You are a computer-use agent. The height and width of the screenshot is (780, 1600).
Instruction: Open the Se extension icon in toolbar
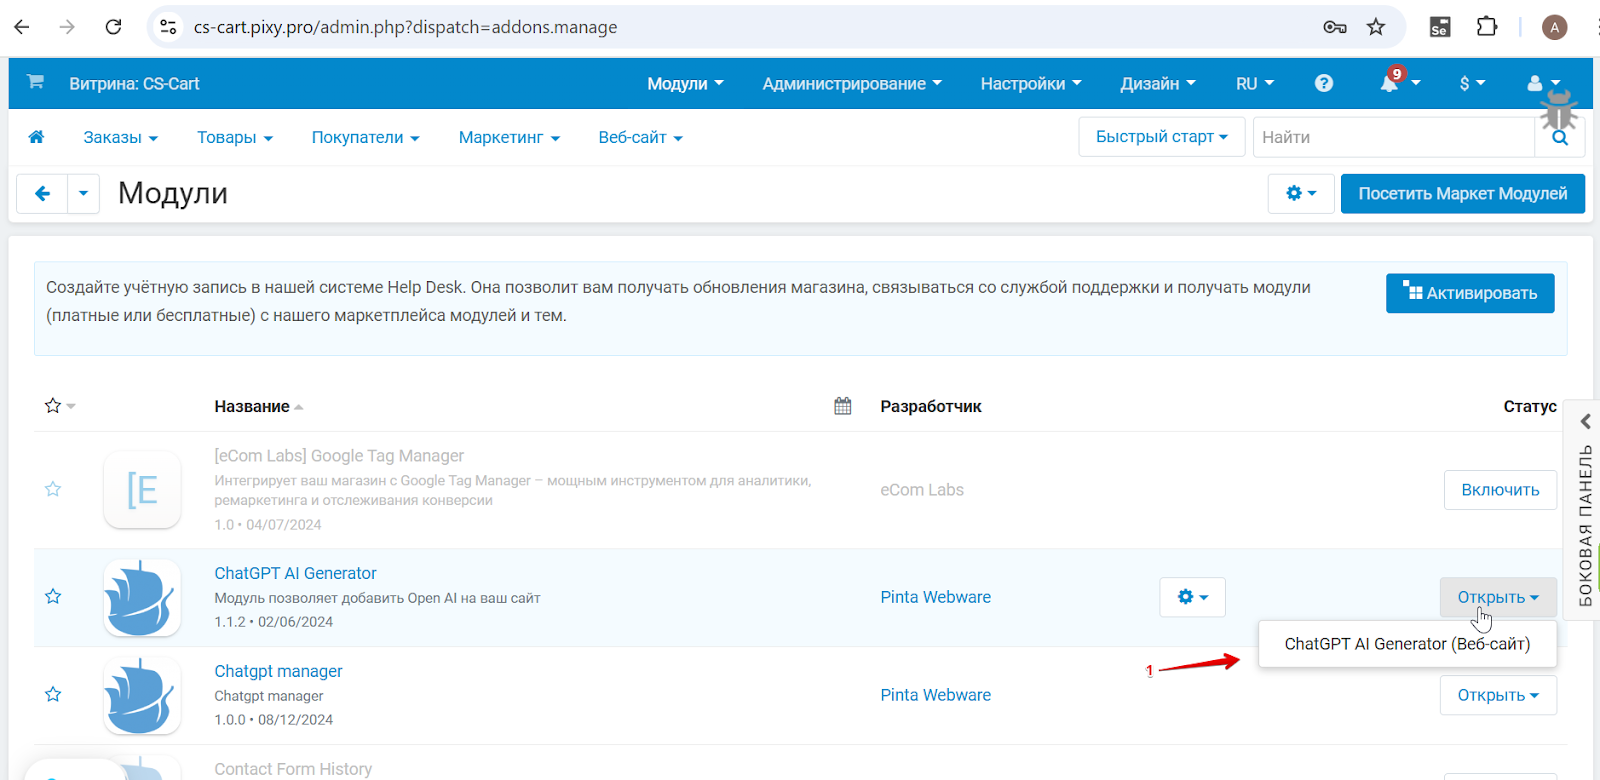[x=1440, y=27]
